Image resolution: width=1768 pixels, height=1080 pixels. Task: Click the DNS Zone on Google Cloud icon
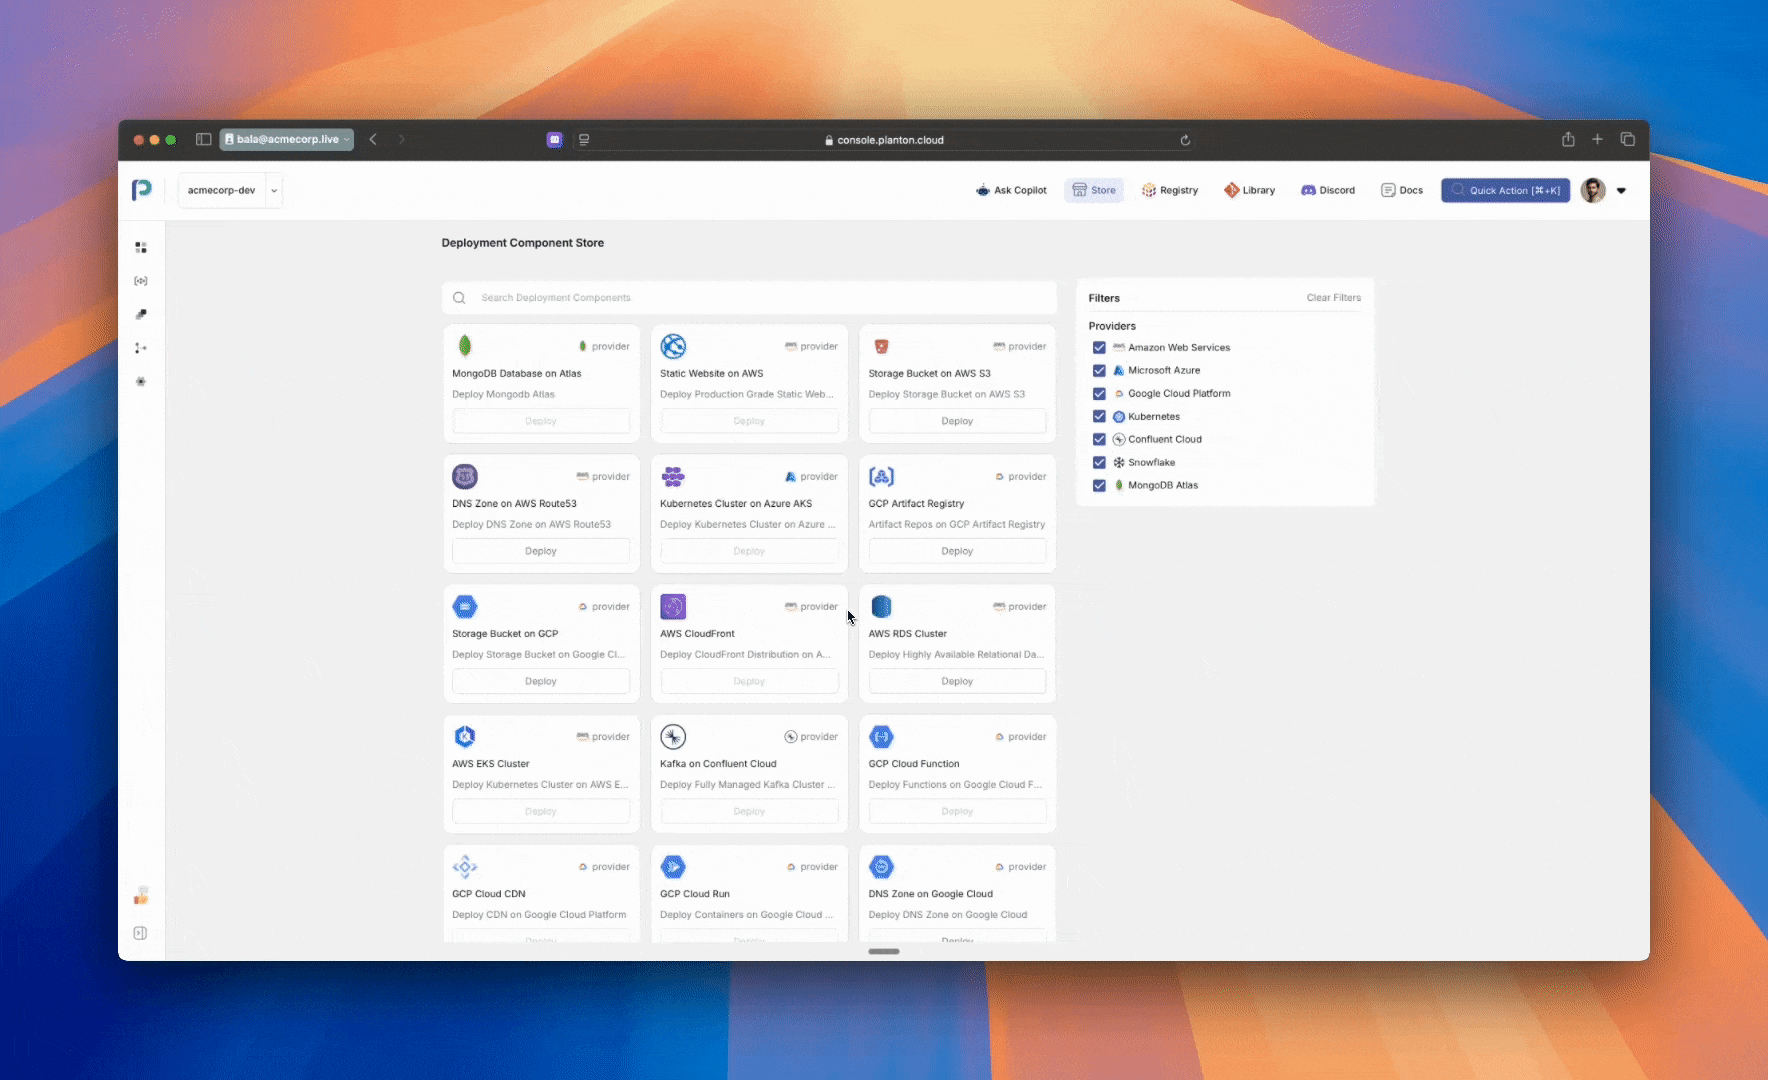881,866
